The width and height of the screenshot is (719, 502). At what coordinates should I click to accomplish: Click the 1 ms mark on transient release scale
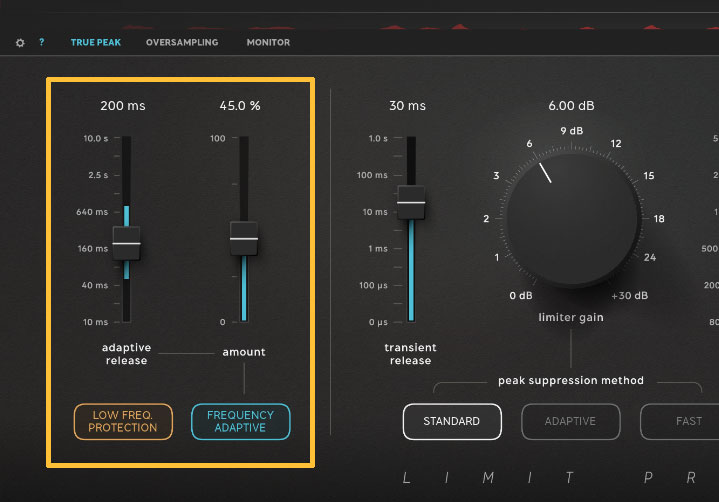coord(378,248)
